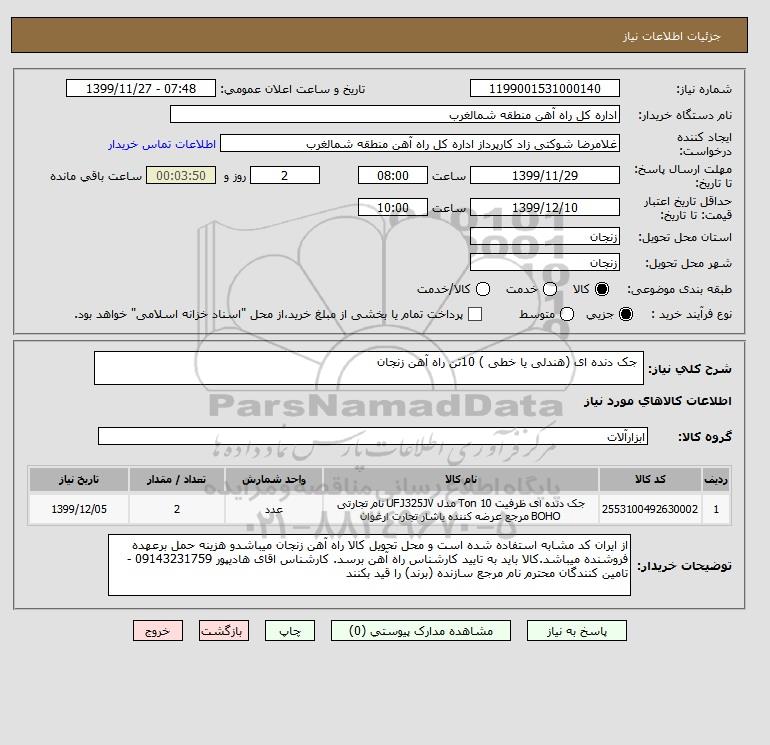
Task: Click row number 1 cell
Action: click(x=716, y=510)
